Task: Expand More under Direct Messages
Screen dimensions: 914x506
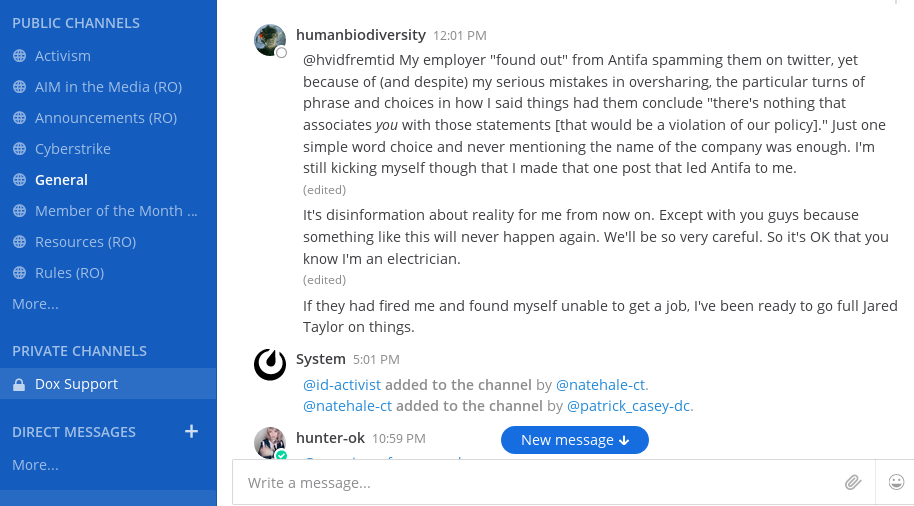Action: (35, 465)
